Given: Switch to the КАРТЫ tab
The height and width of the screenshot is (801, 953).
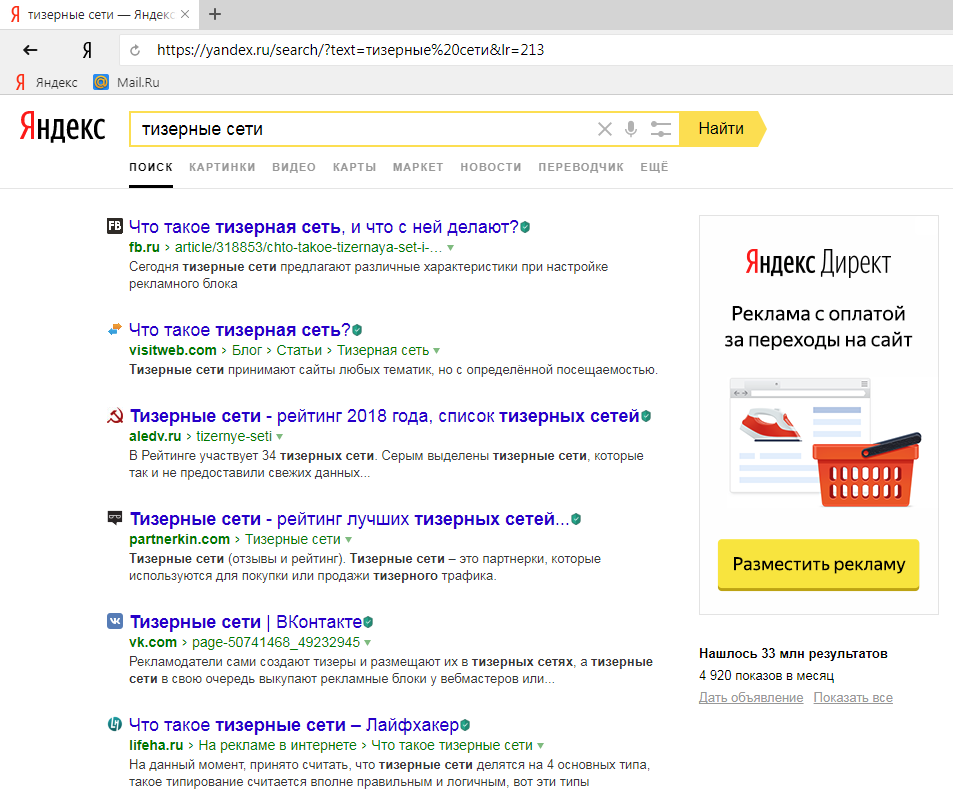Looking at the screenshot, I should click(354, 167).
